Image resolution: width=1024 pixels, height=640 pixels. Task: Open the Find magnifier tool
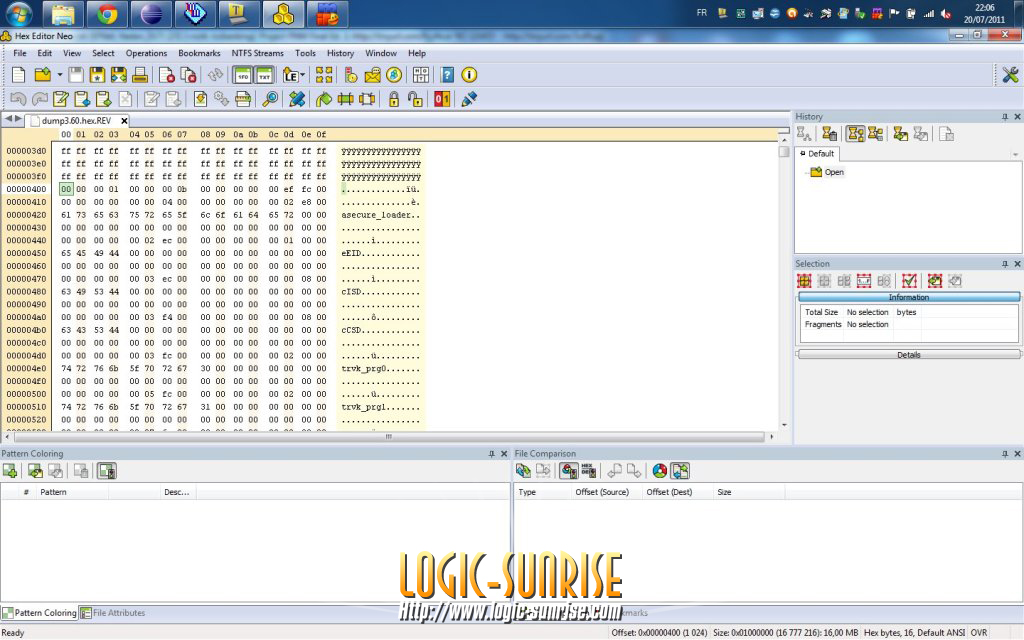pos(270,99)
